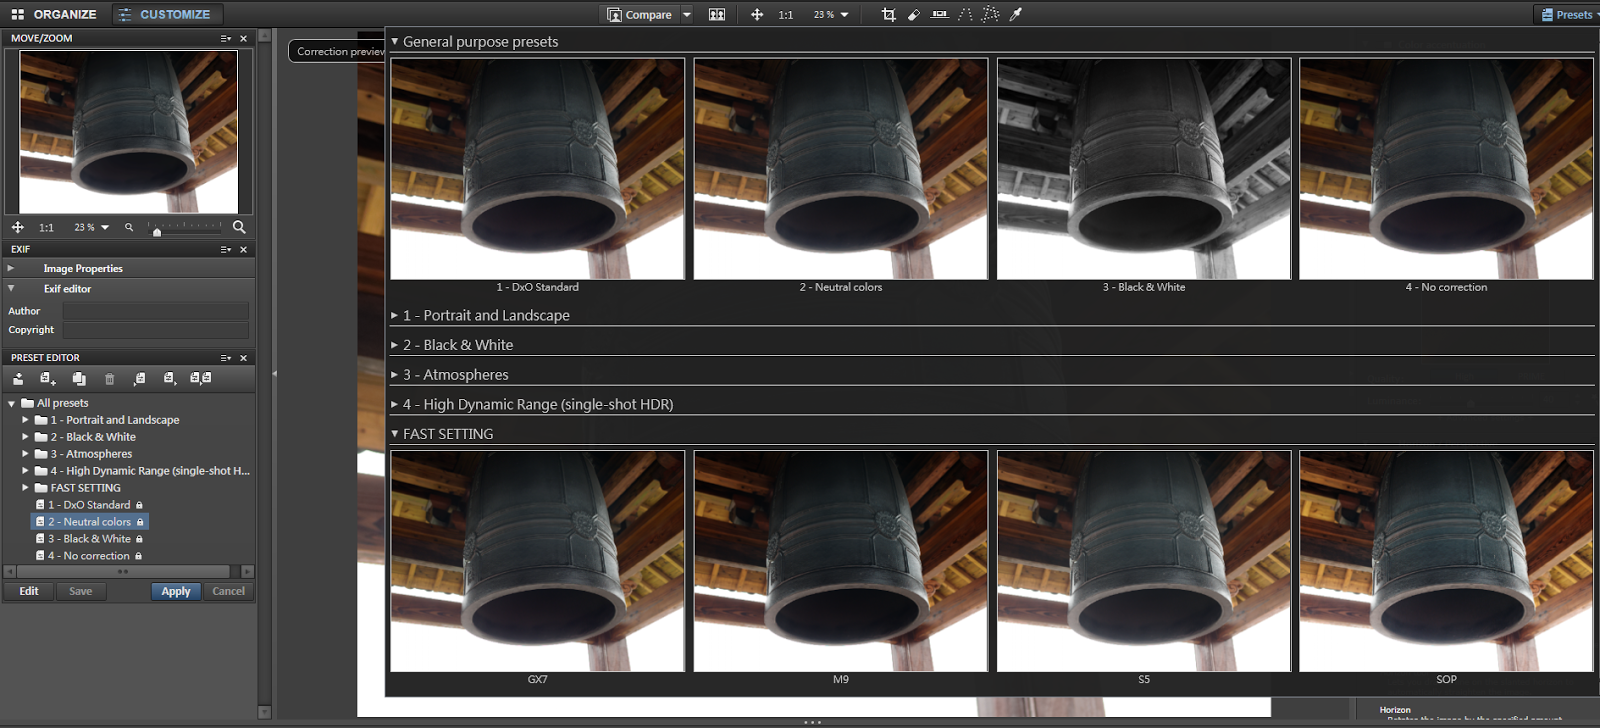Open the EXIF panel options menu
The height and width of the screenshot is (728, 1600).
point(226,249)
